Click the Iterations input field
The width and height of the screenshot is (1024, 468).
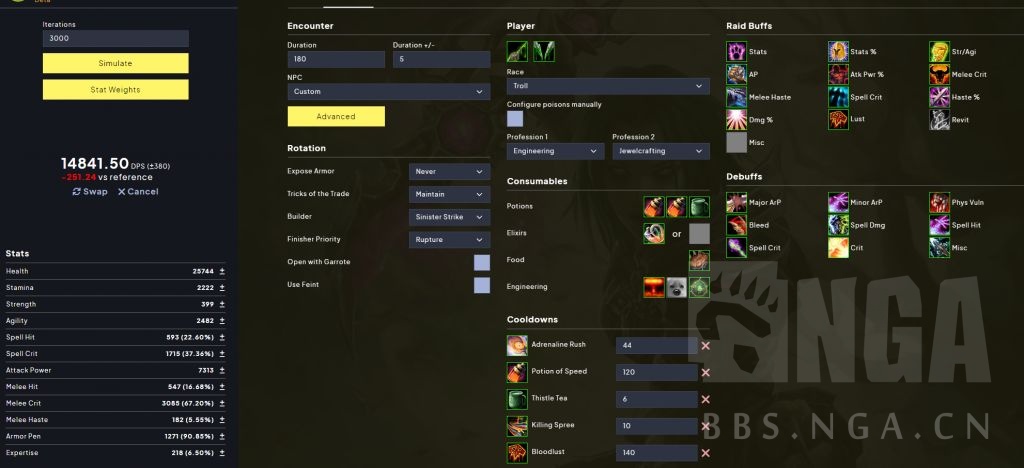(x=116, y=39)
